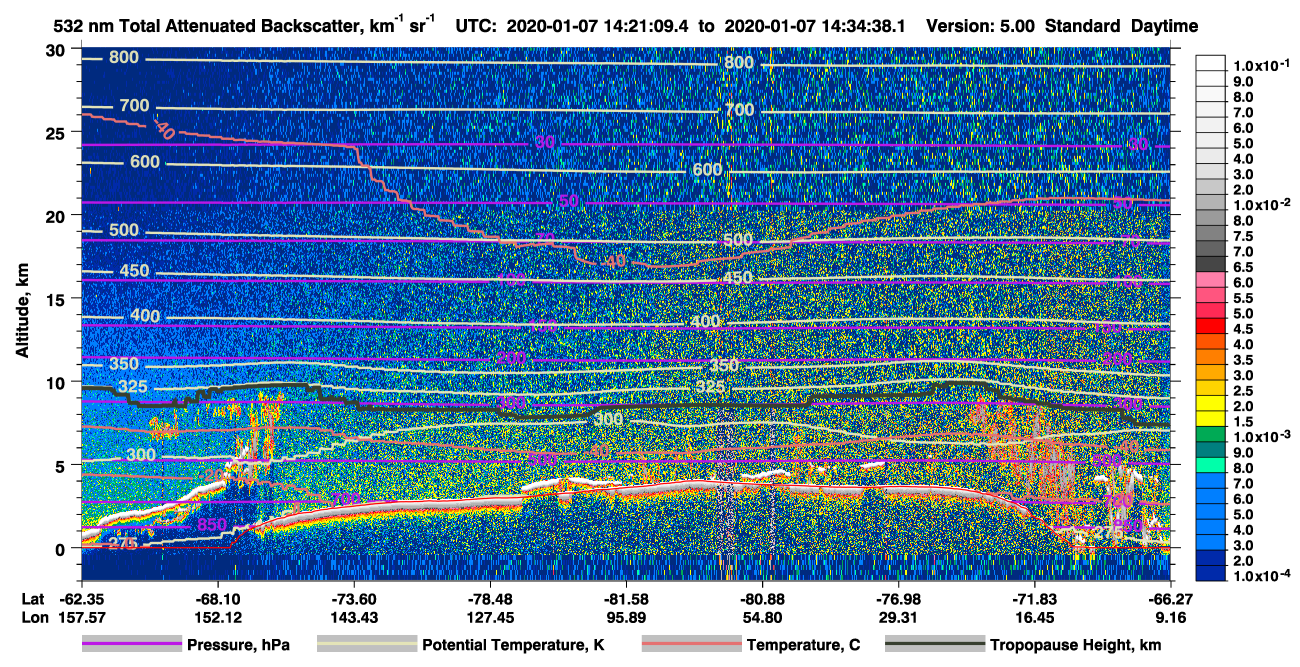This screenshot has width=1300, height=667.
Task: Click latitude value '-73.60'
Action: pyautogui.click(x=354, y=600)
